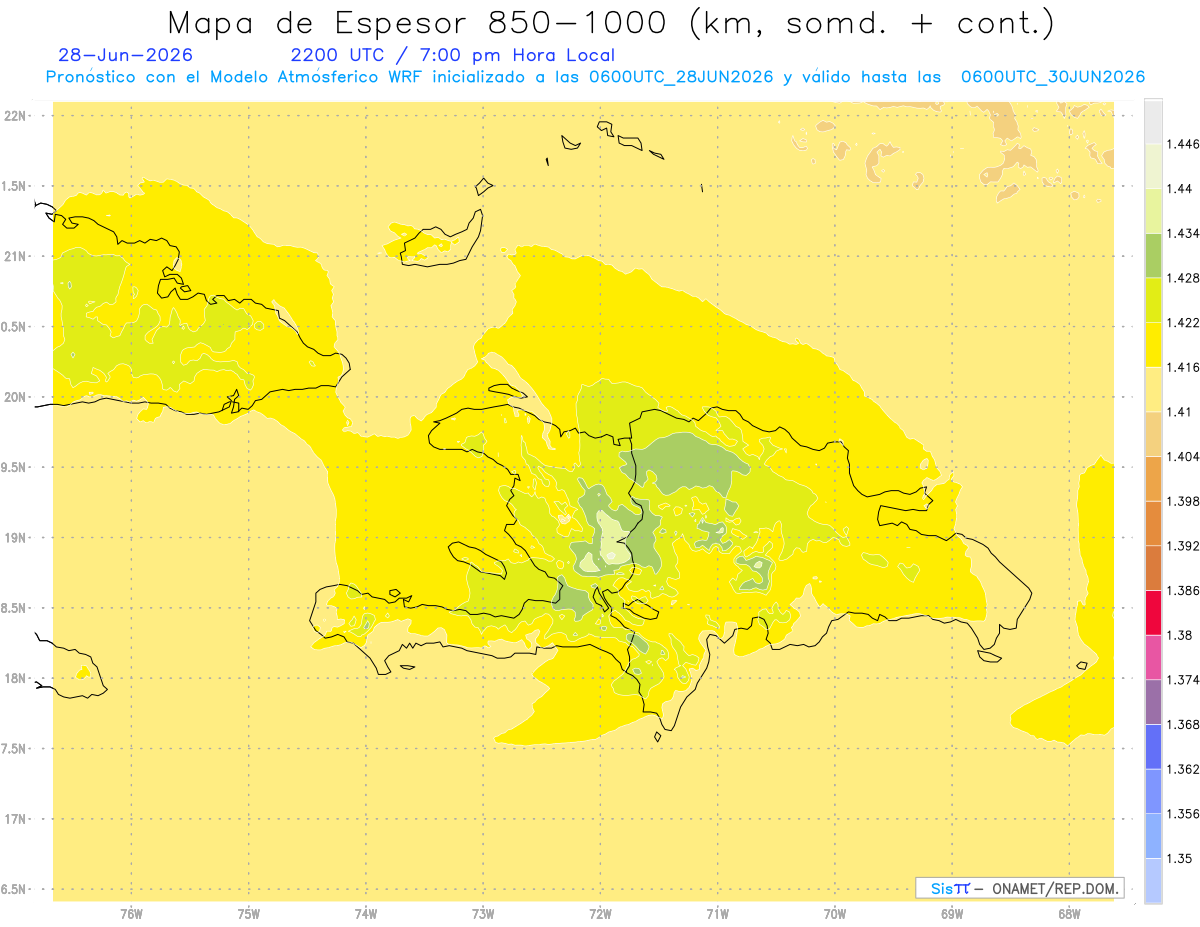Click the '1.392' legend value

point(1183,547)
